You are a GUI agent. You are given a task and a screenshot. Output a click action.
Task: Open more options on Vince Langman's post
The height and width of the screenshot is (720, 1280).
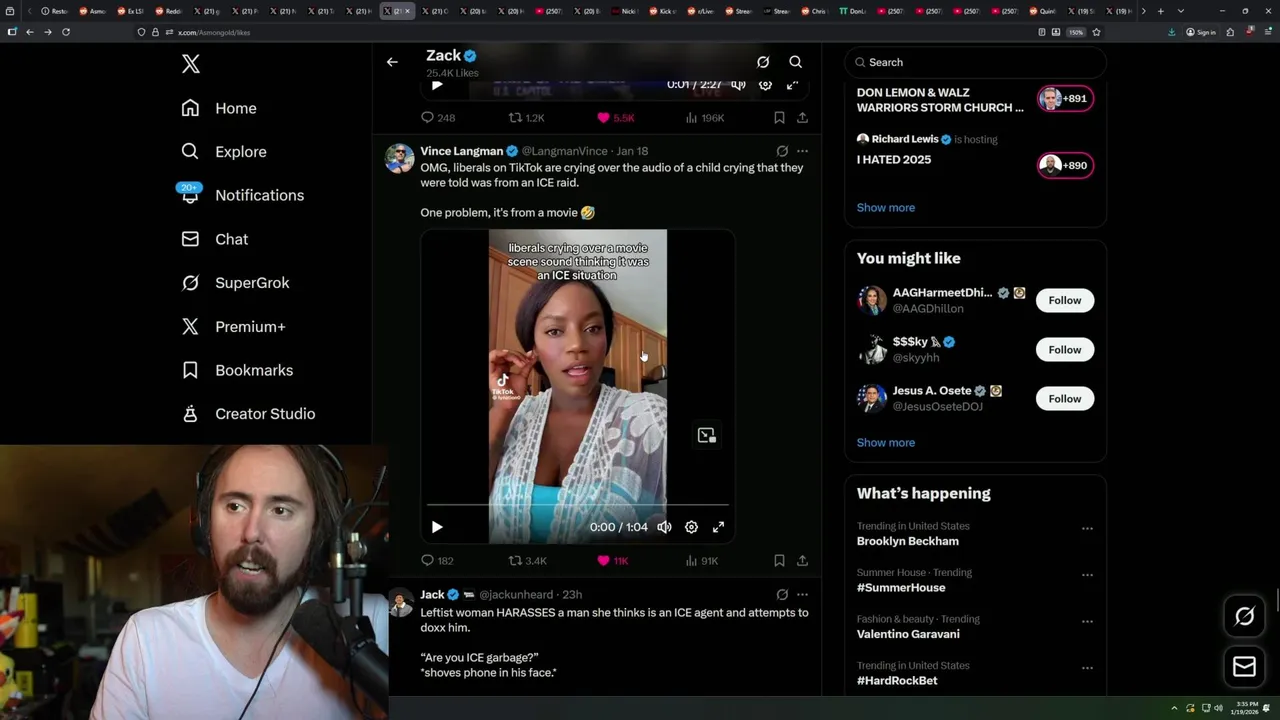(802, 151)
